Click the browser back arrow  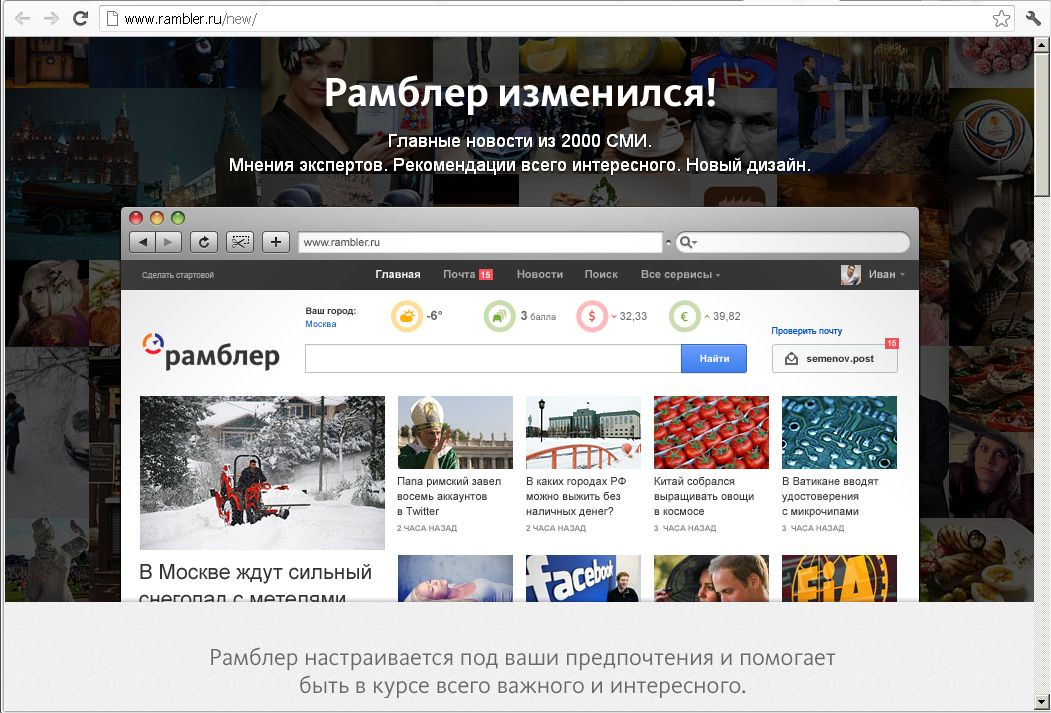22,19
